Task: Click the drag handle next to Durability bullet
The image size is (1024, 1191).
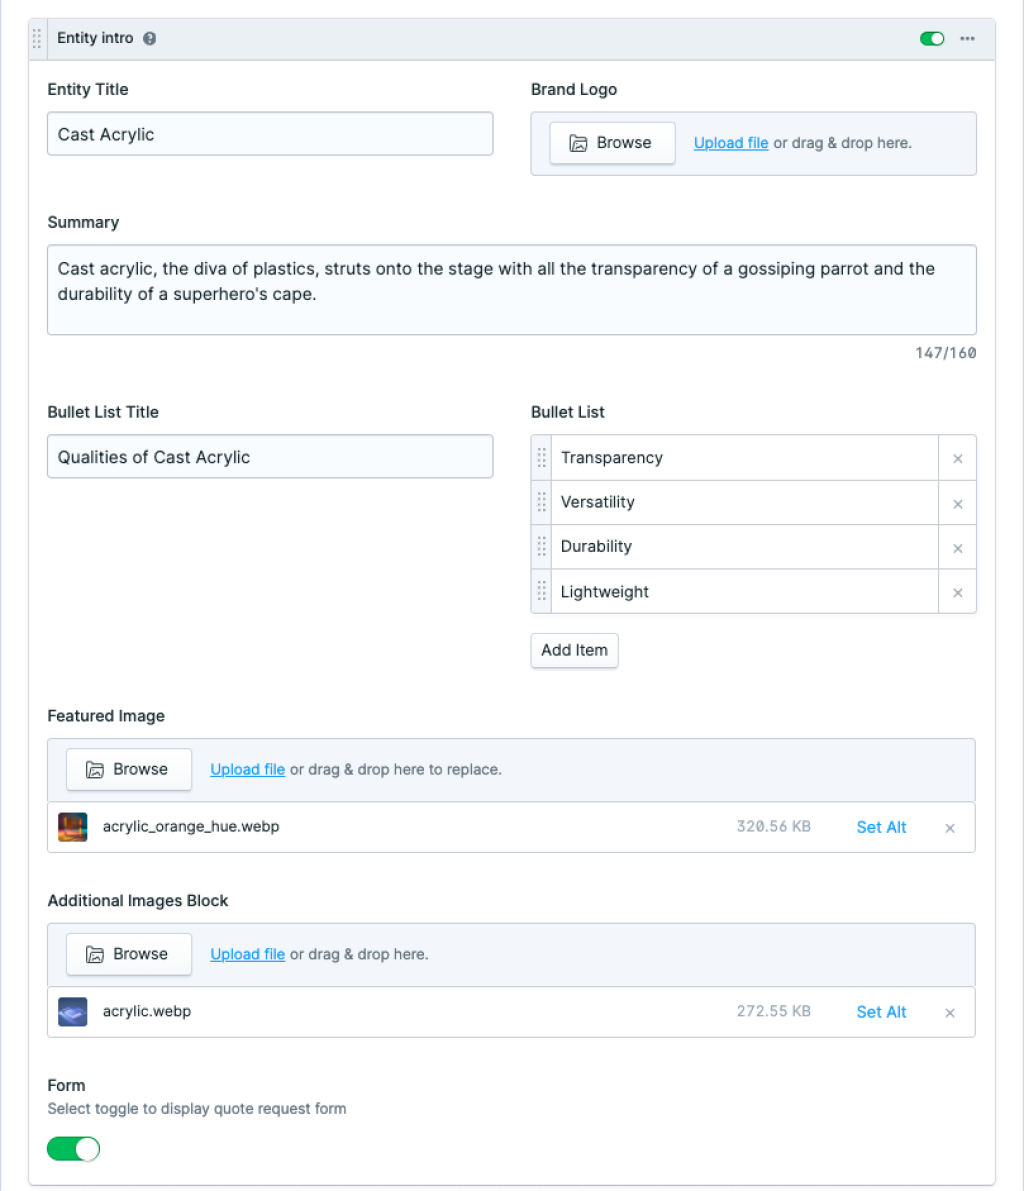Action: [x=541, y=546]
